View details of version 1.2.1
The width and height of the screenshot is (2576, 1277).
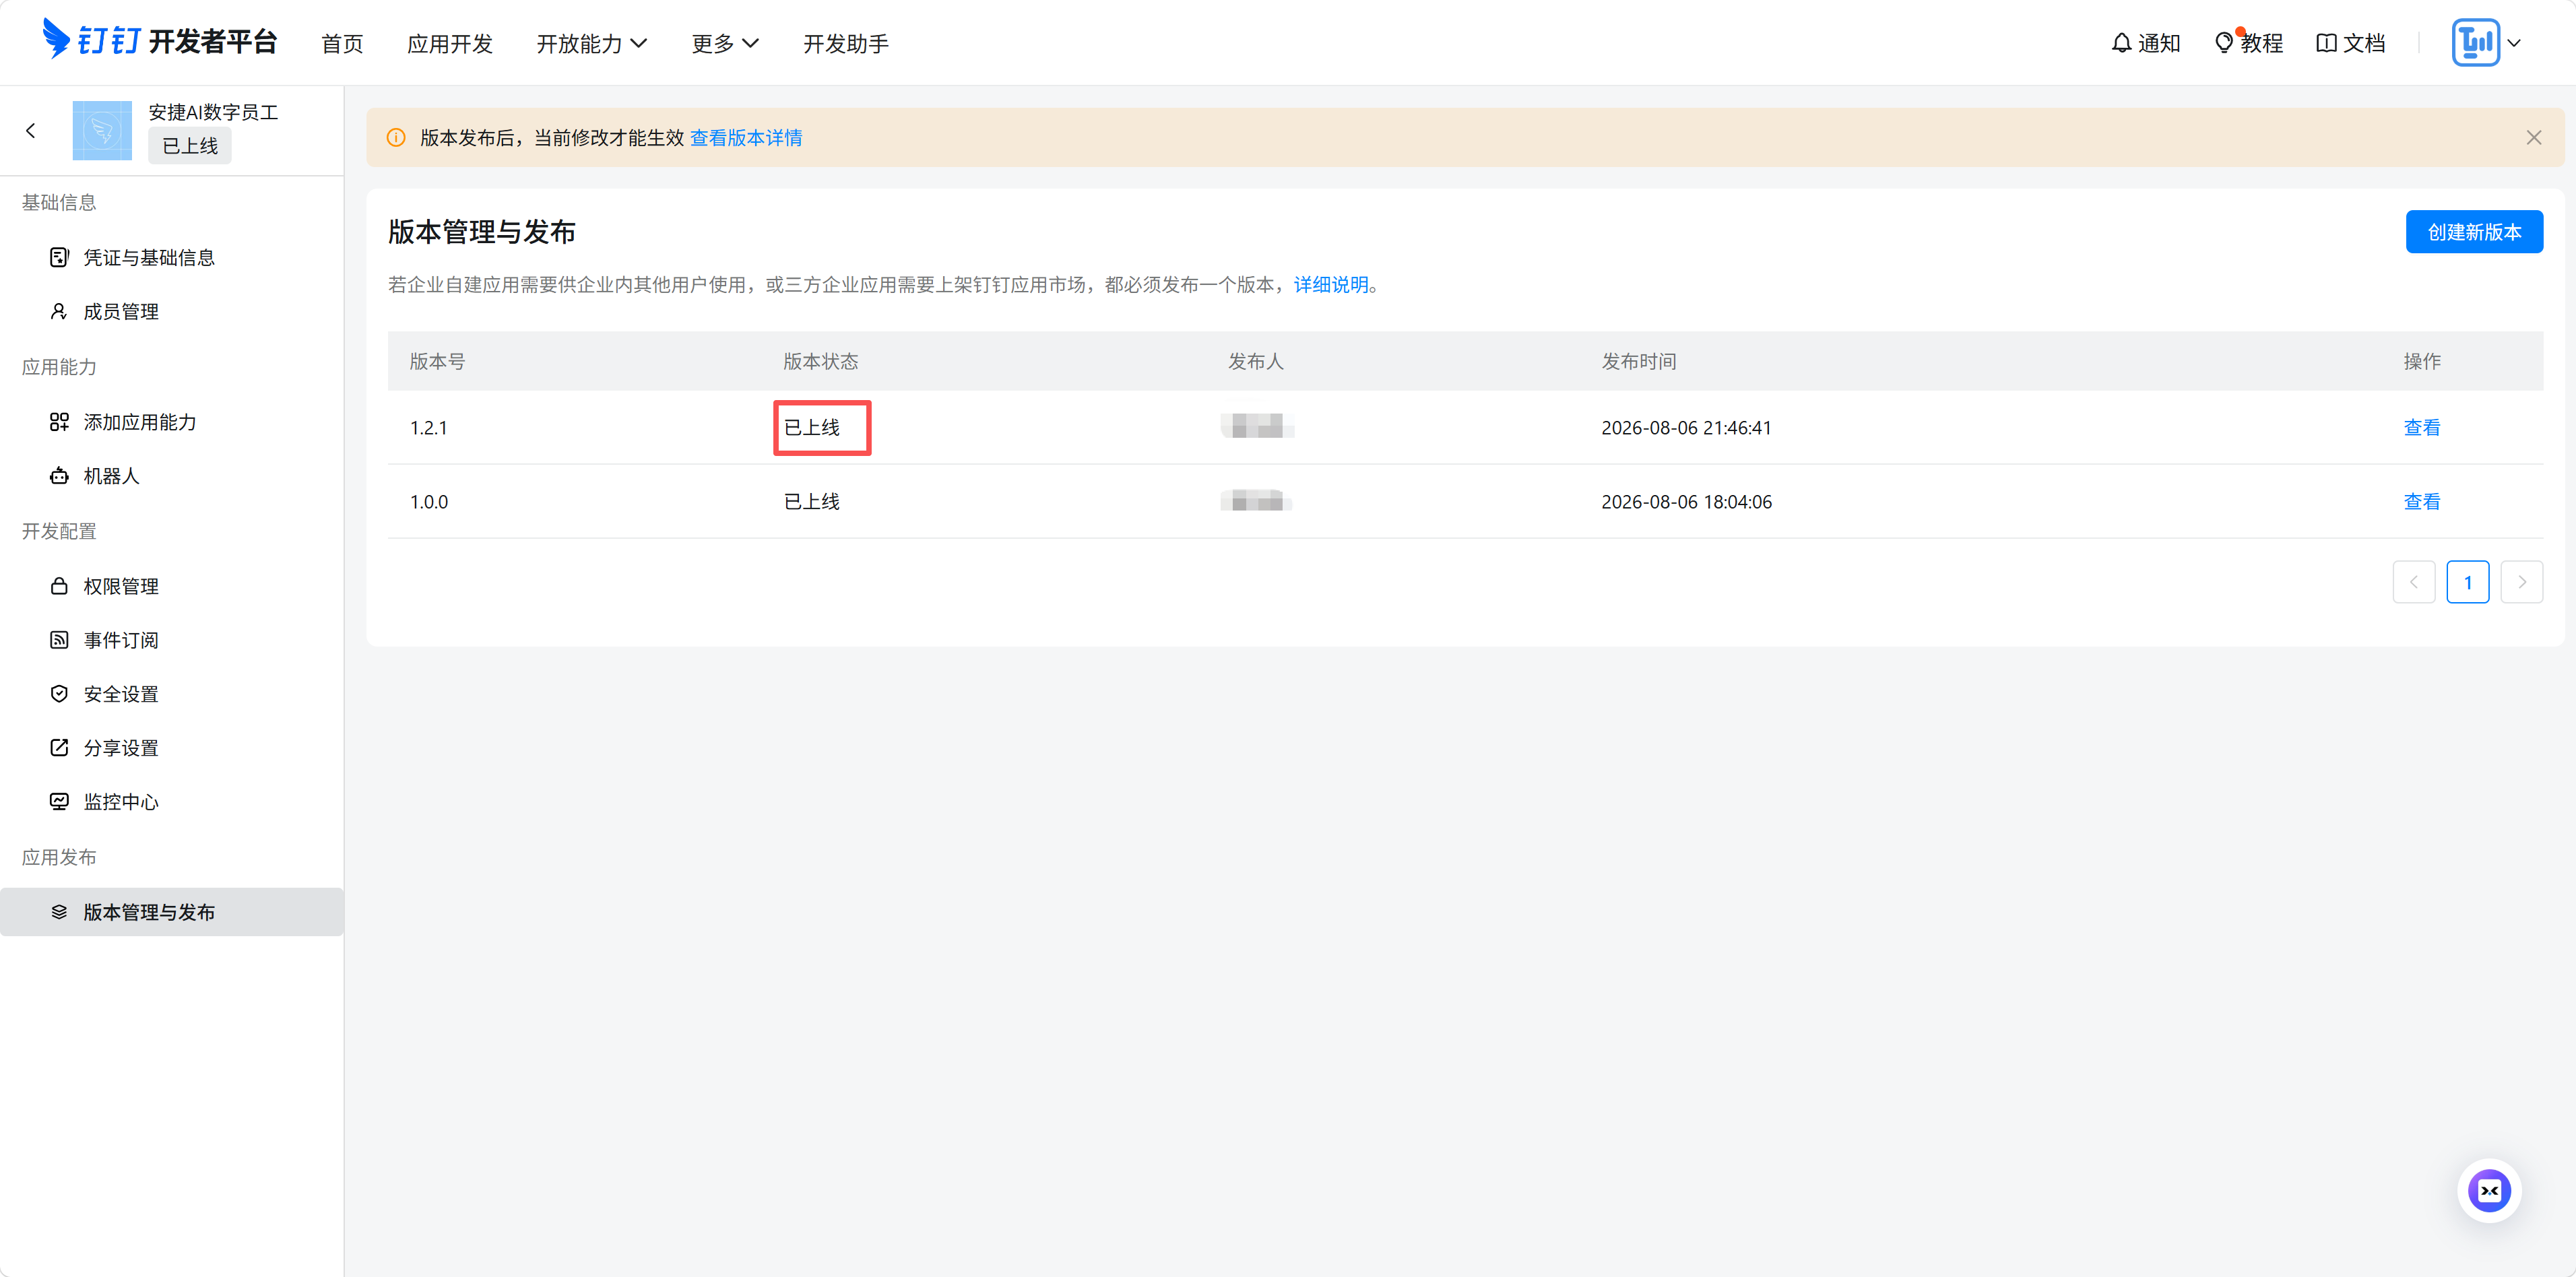pyautogui.click(x=2421, y=428)
